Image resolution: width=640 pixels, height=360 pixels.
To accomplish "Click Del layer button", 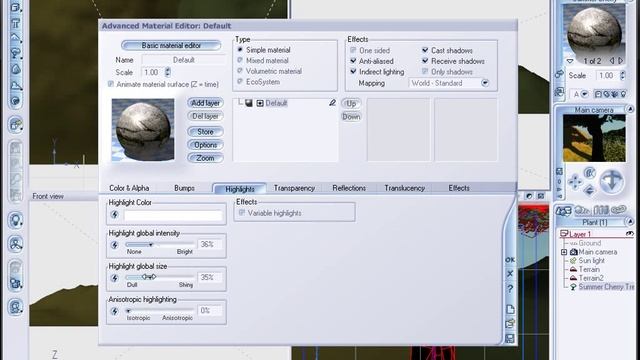I will [205, 116].
